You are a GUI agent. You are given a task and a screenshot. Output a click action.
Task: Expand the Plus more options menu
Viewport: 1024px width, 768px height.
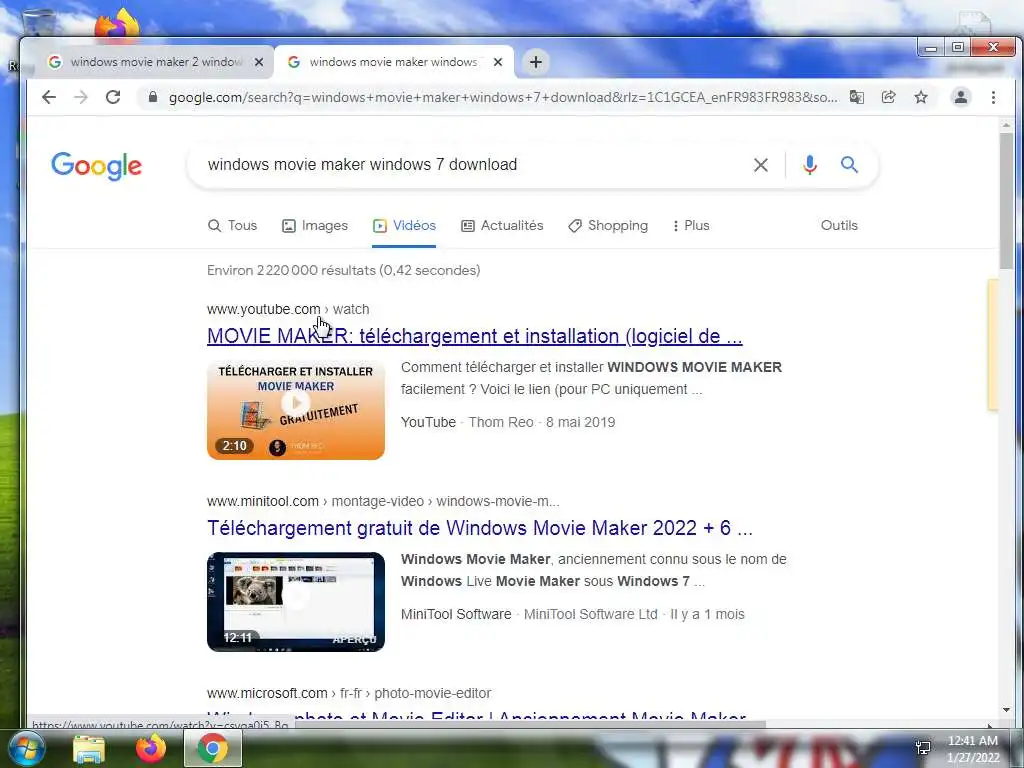coord(691,225)
